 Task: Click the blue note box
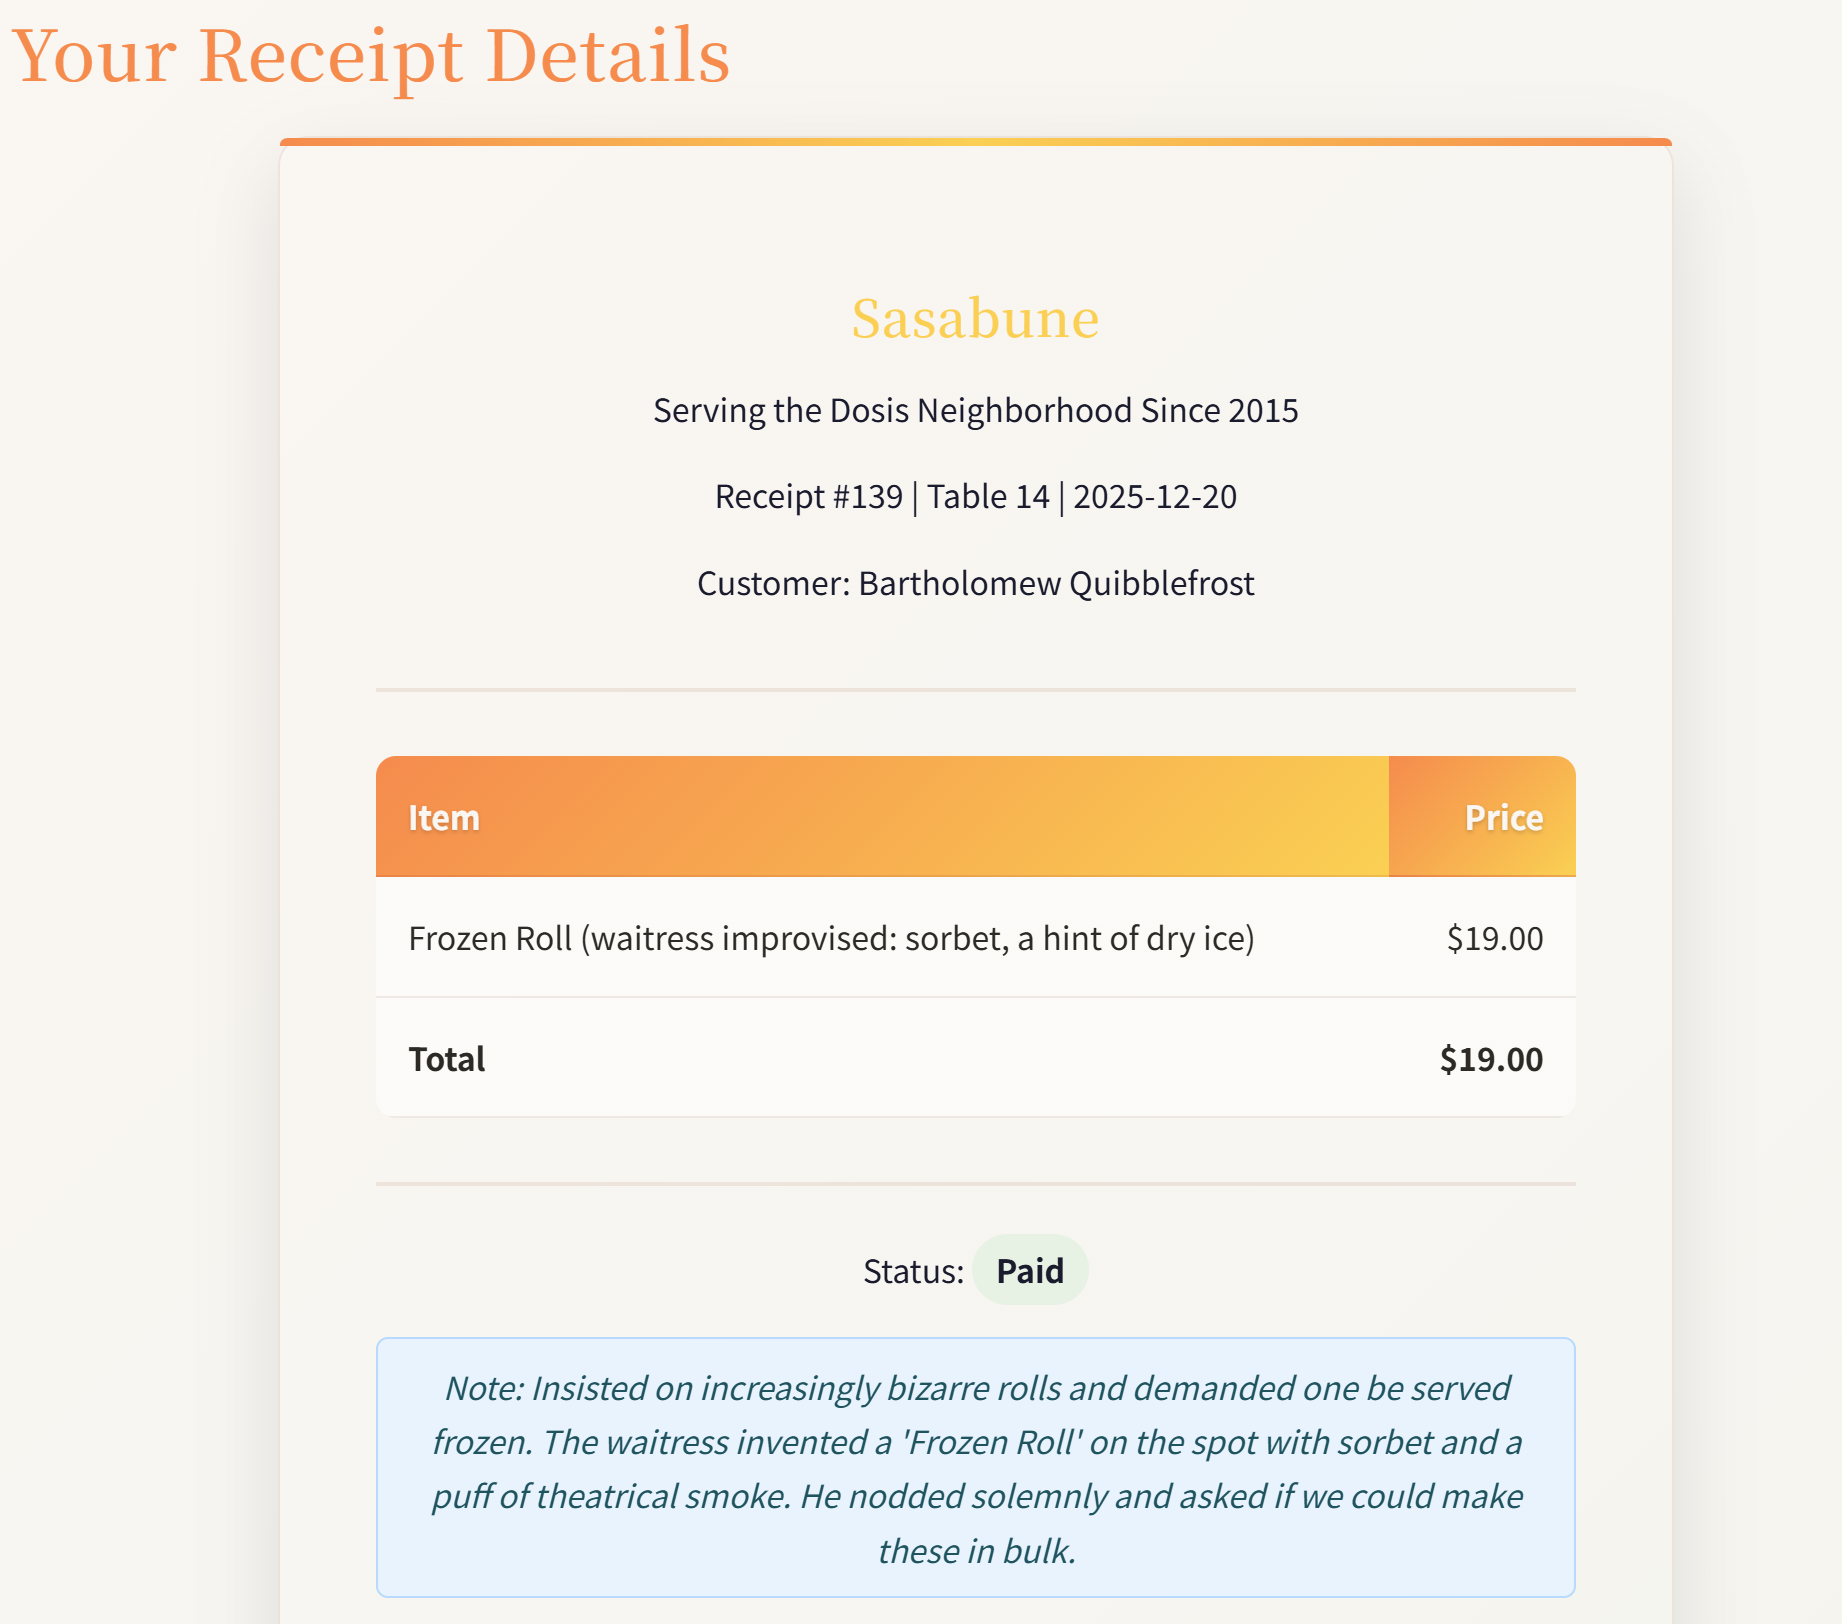coord(975,1467)
